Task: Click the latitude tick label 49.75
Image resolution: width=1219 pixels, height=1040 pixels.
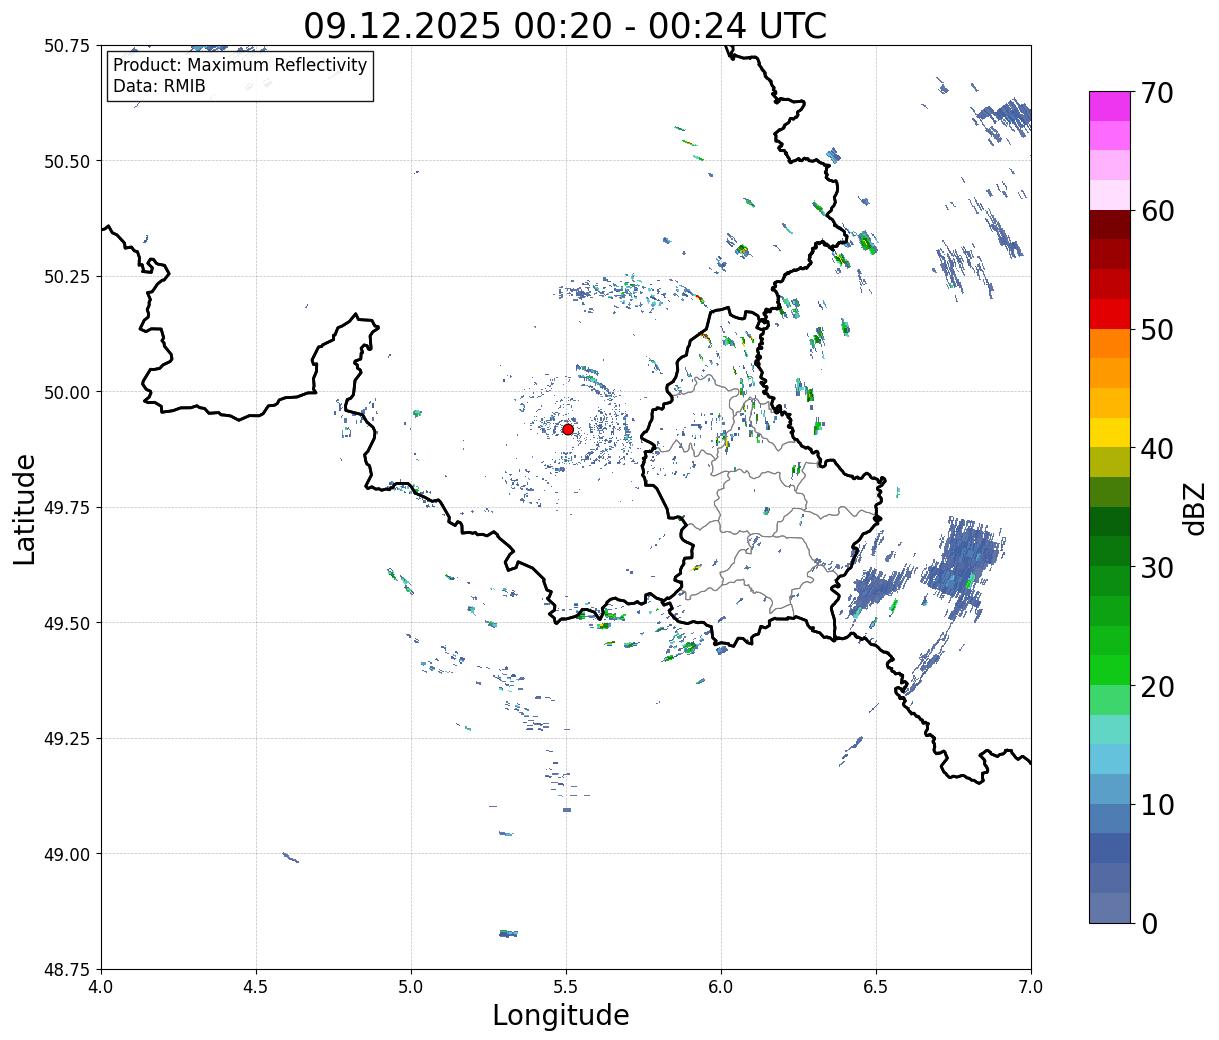Action: point(67,508)
